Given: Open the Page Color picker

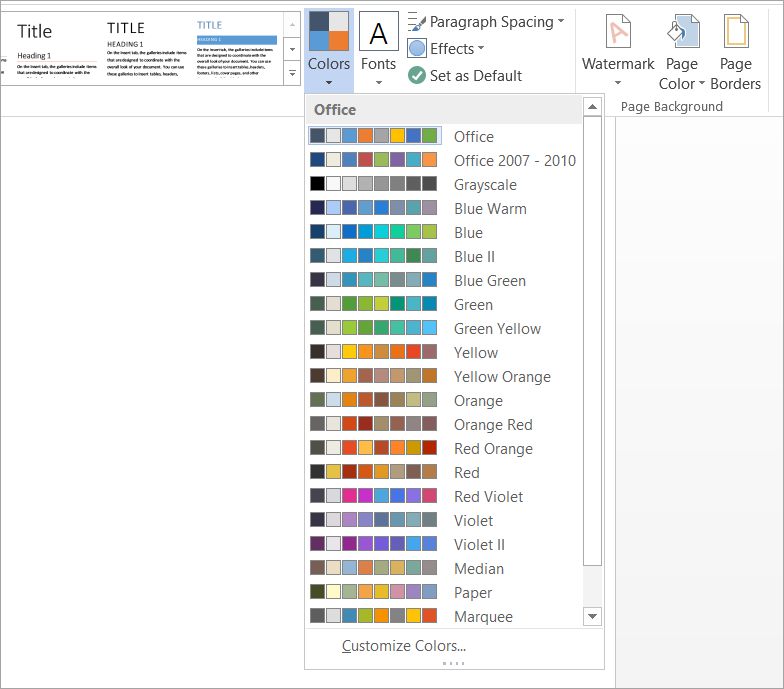Looking at the screenshot, I should [x=682, y=52].
